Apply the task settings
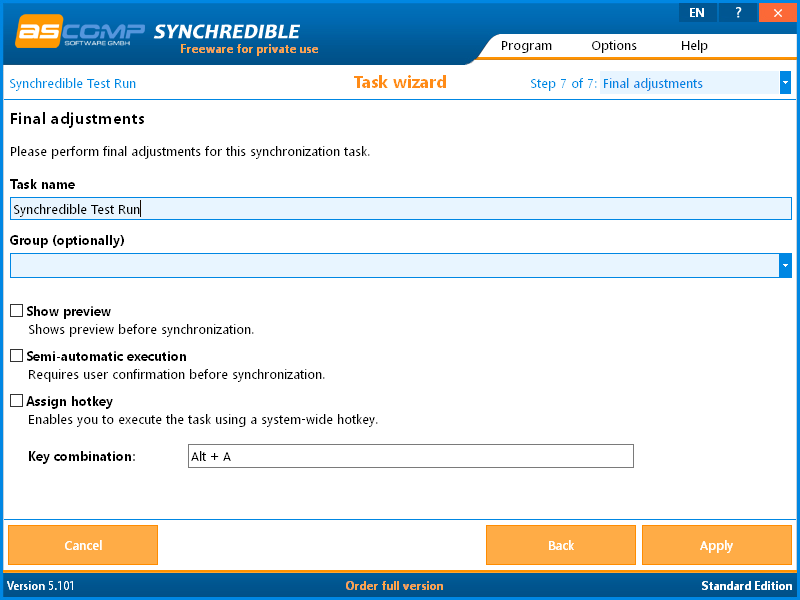Viewport: 800px width, 600px height. click(716, 545)
